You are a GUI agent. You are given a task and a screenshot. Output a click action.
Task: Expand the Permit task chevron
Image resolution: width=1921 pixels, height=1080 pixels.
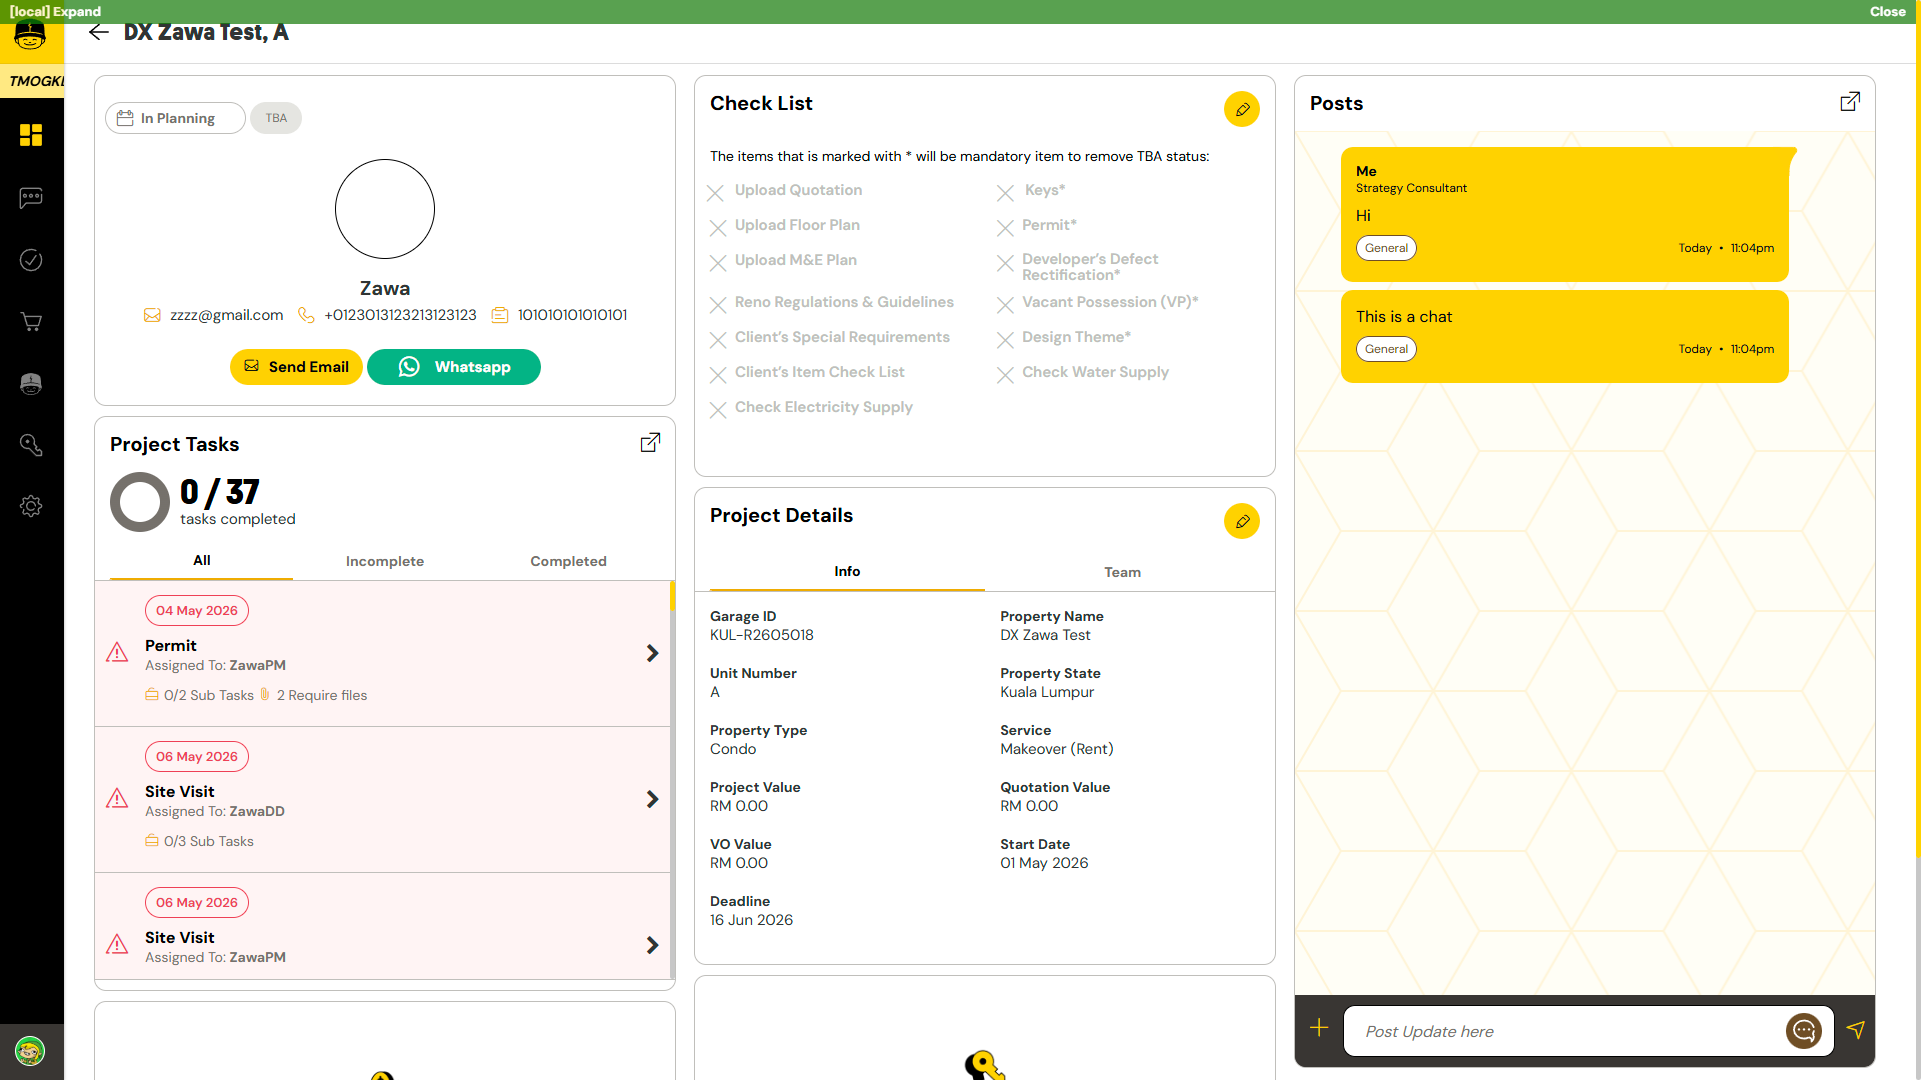pos(652,653)
